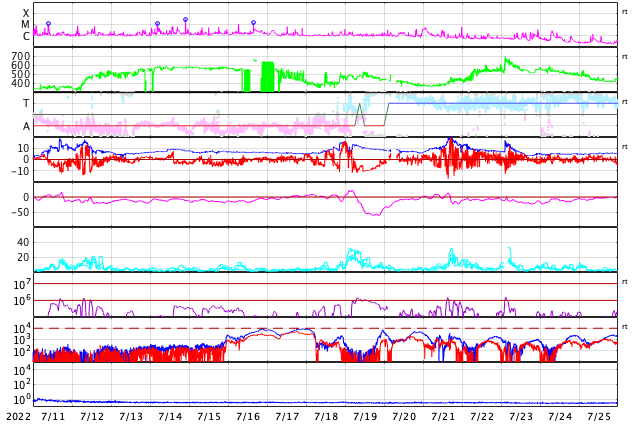Click the highest flare marker circle on 7/14
Image resolution: width=634 pixels, height=424 pixels.
(185, 19)
